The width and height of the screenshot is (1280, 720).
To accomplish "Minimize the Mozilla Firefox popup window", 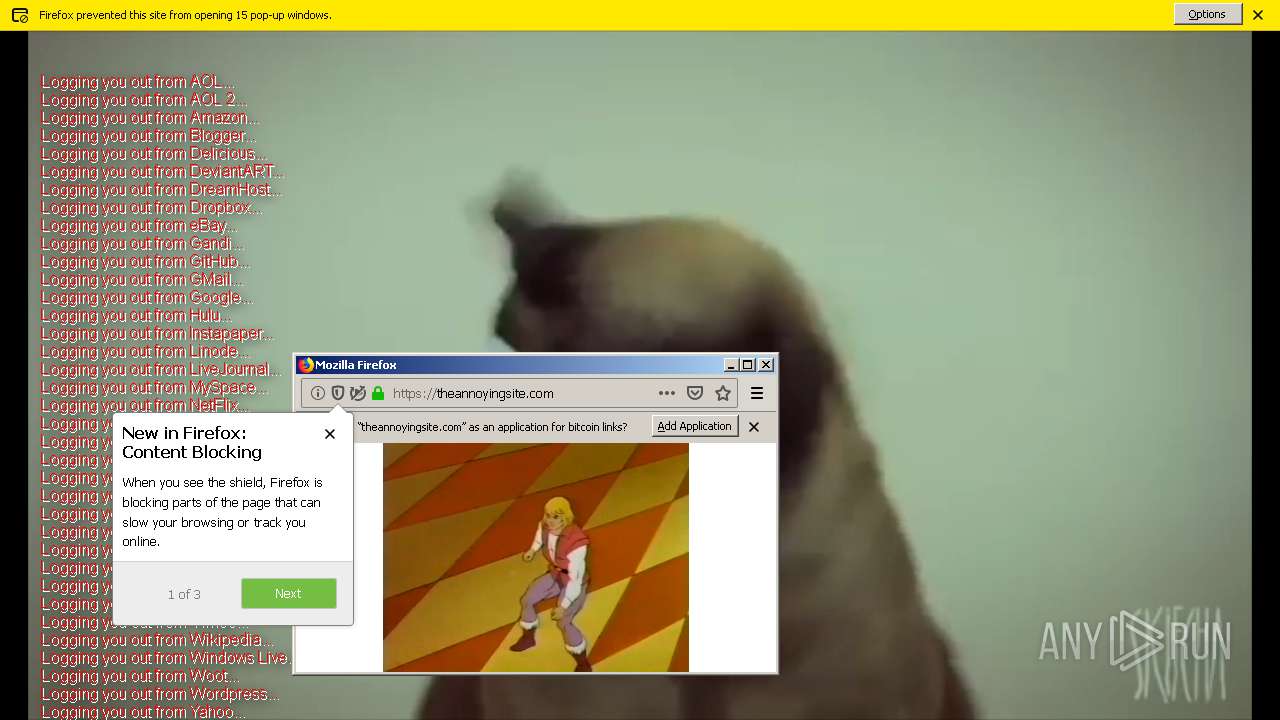I will [x=731, y=365].
